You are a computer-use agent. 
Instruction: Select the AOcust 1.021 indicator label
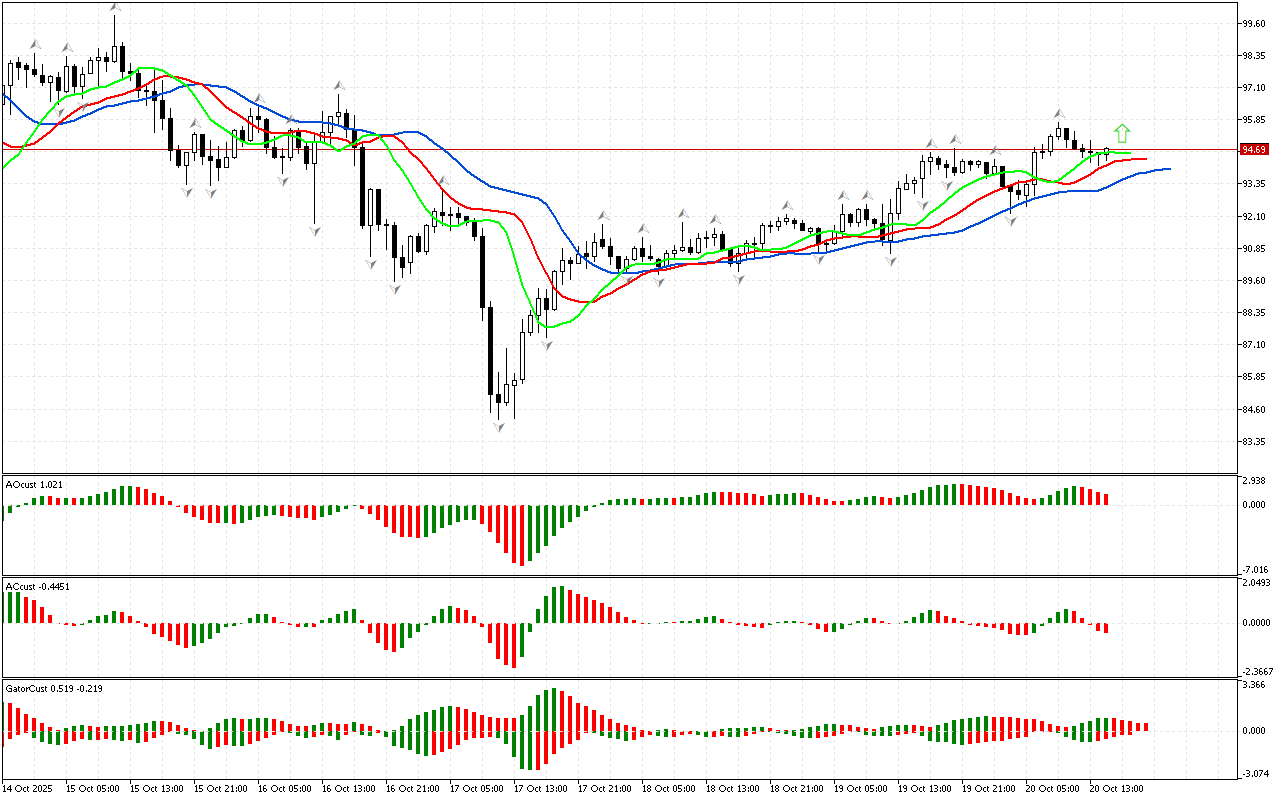[35, 484]
